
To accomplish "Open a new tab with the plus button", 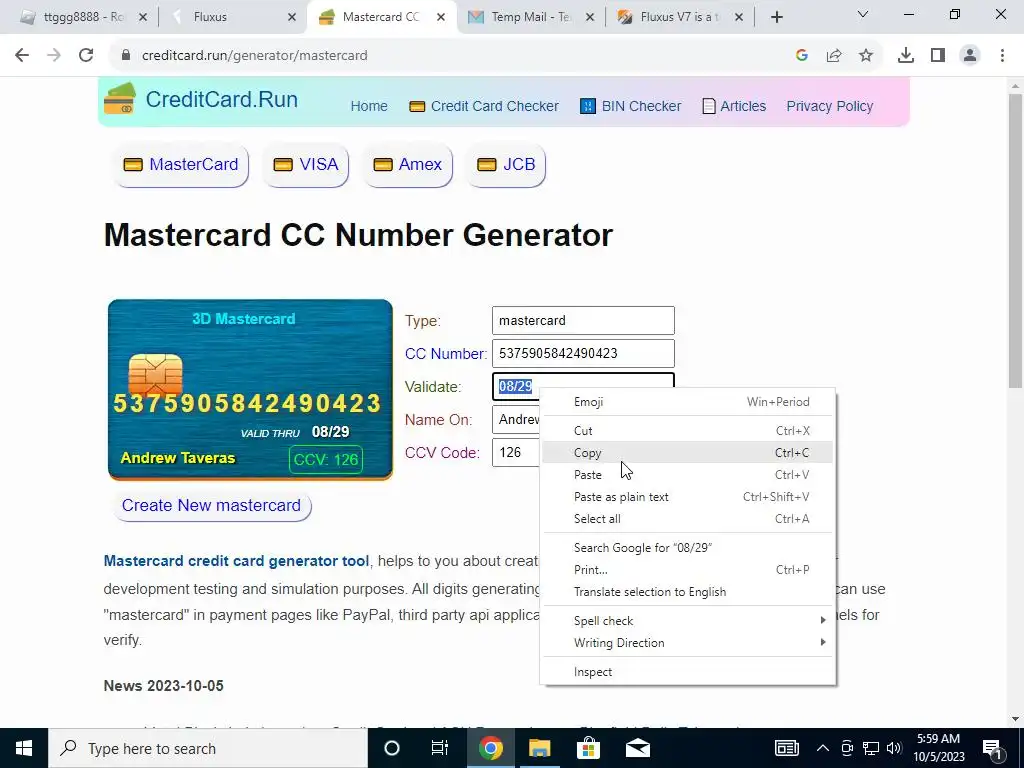I will point(776,17).
